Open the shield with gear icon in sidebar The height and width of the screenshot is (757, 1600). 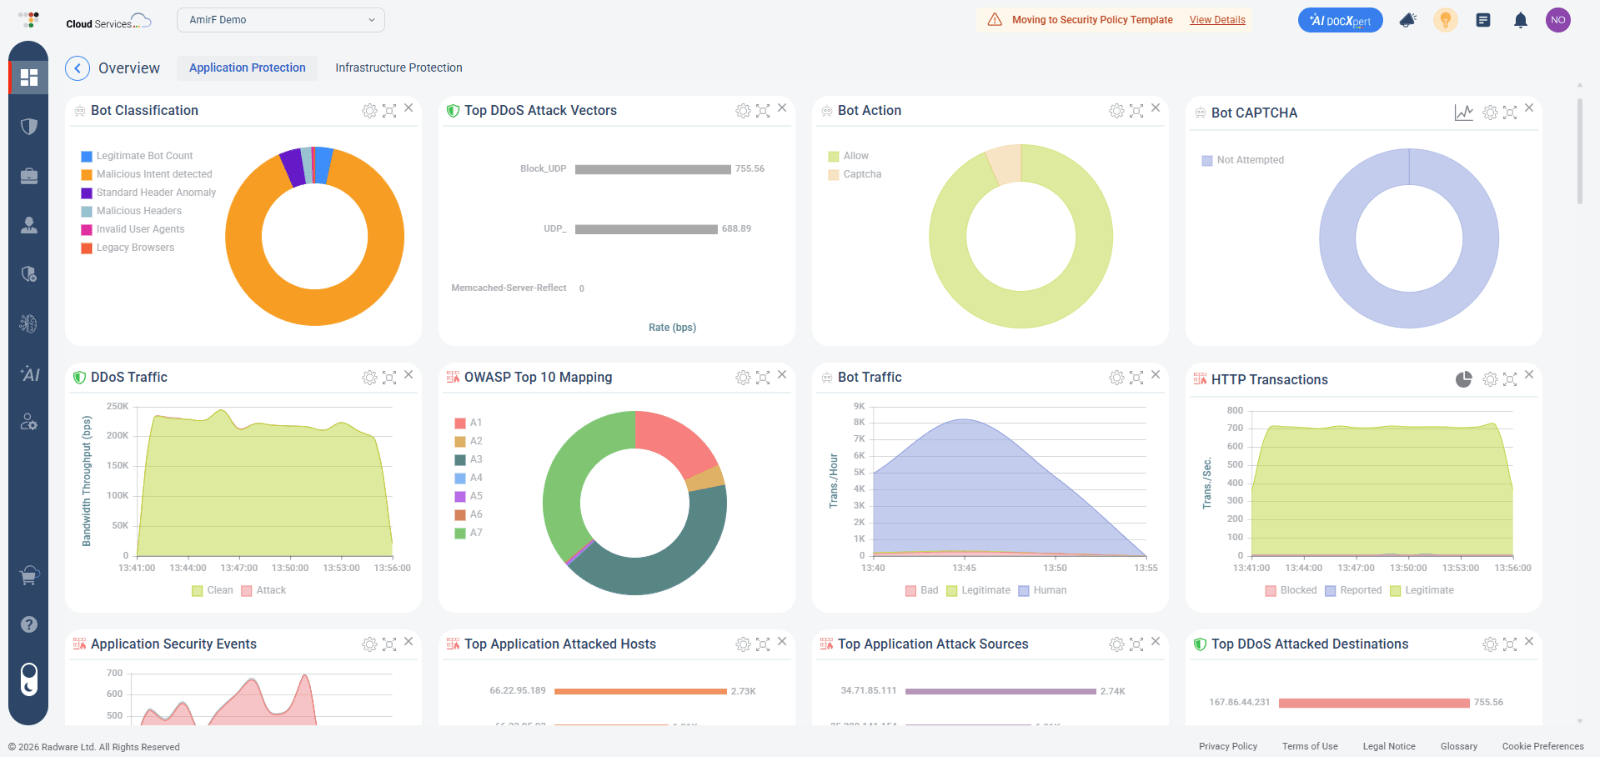point(29,274)
